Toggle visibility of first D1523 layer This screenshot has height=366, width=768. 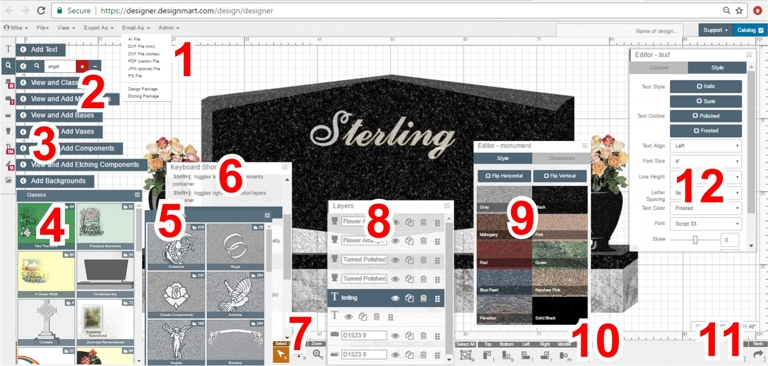point(395,336)
